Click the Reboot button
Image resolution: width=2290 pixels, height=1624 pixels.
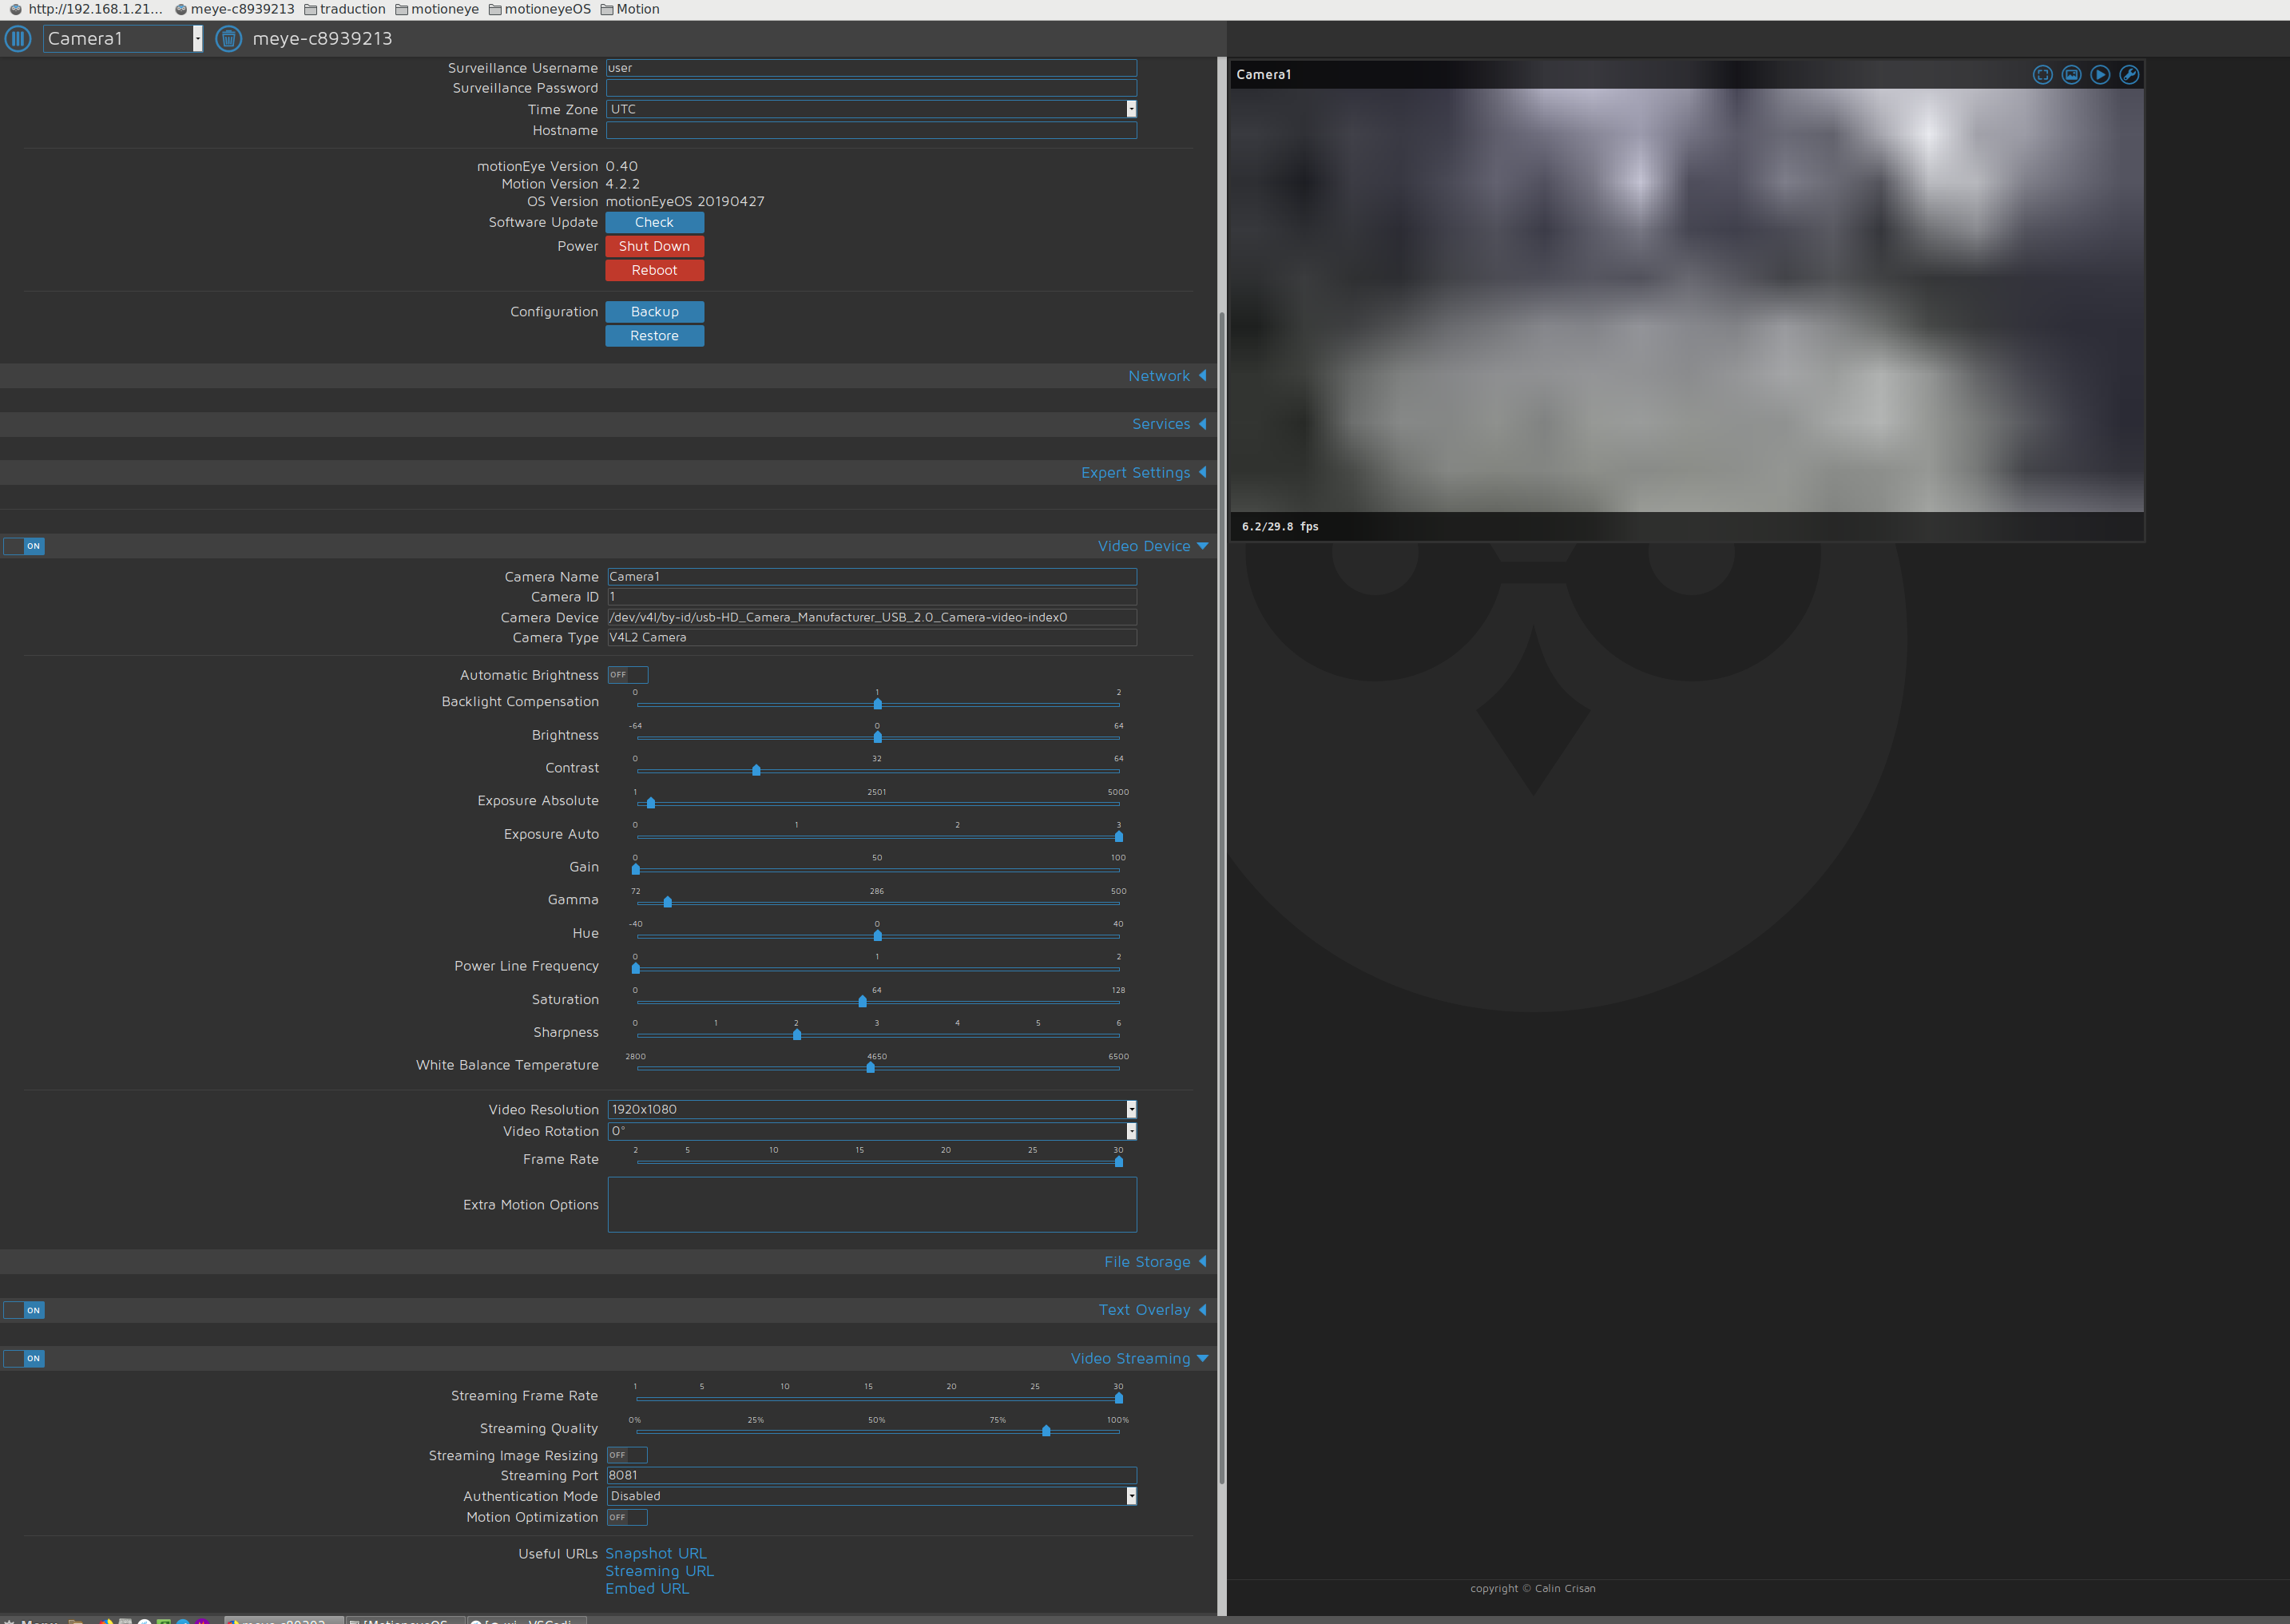click(654, 270)
